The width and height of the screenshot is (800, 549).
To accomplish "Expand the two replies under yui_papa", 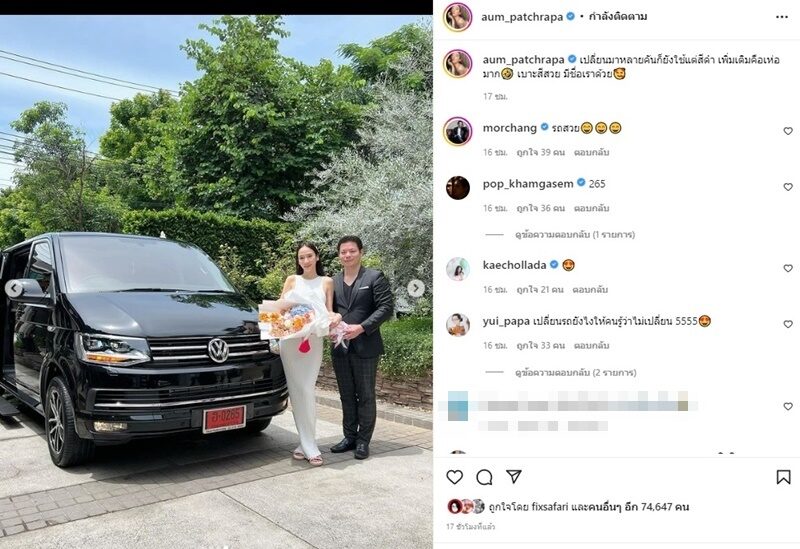I will coord(576,372).
